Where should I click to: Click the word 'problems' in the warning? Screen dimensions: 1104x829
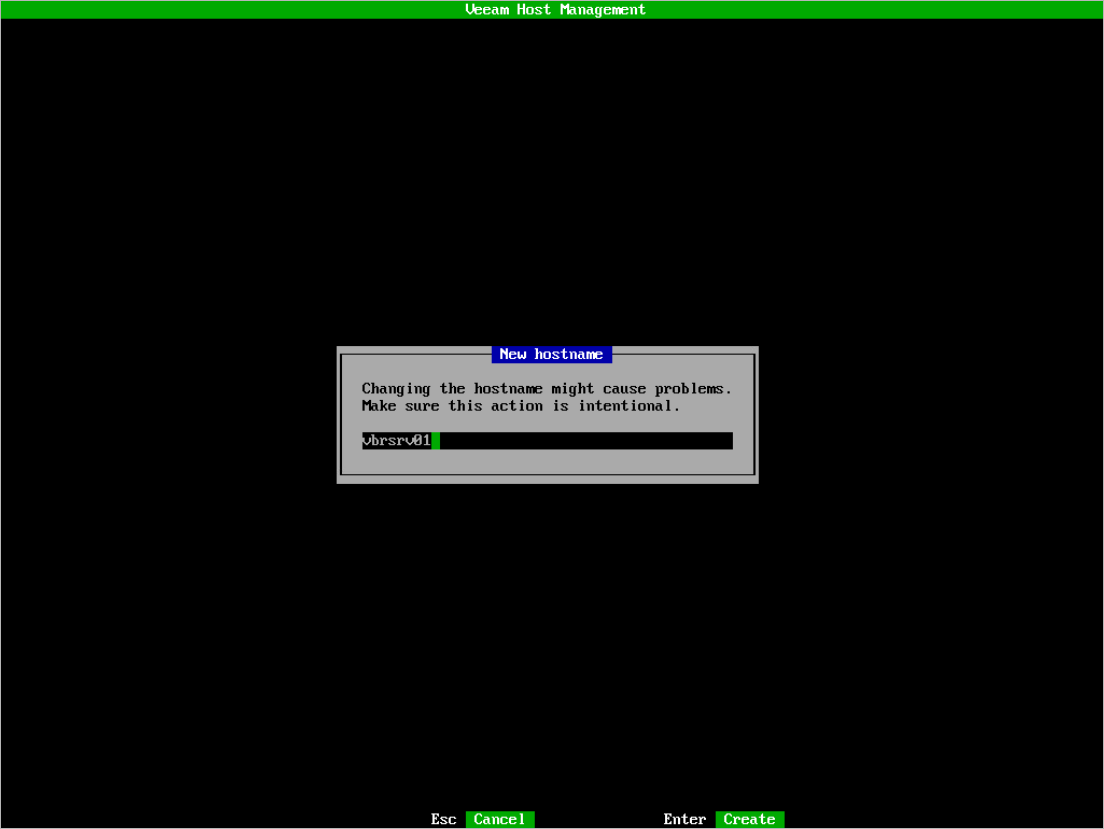[693, 388]
